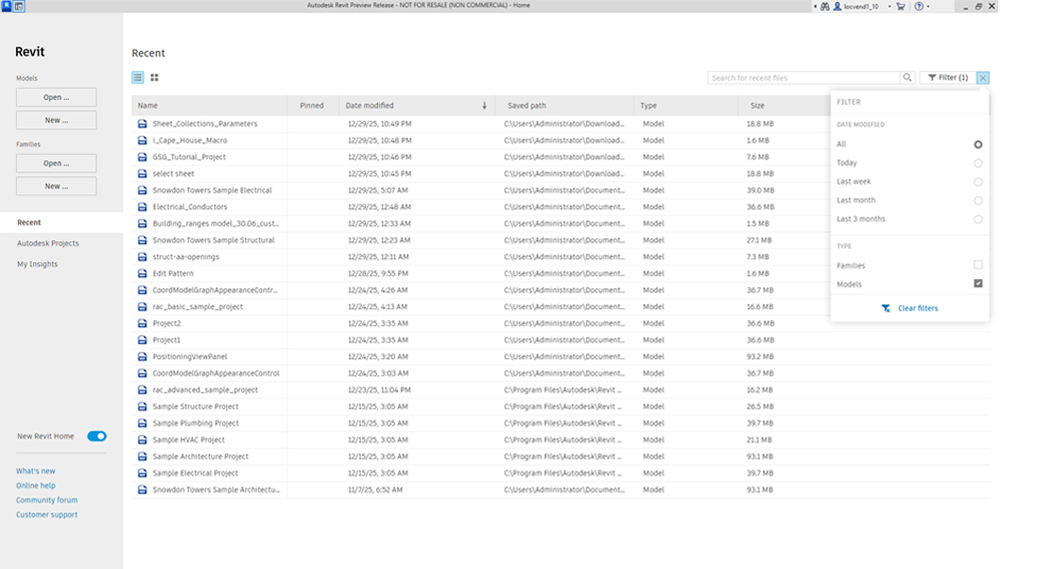Viewport: 1058px width, 569px height.
Task: Click the signed-in user avatar icon
Action: (837, 6)
